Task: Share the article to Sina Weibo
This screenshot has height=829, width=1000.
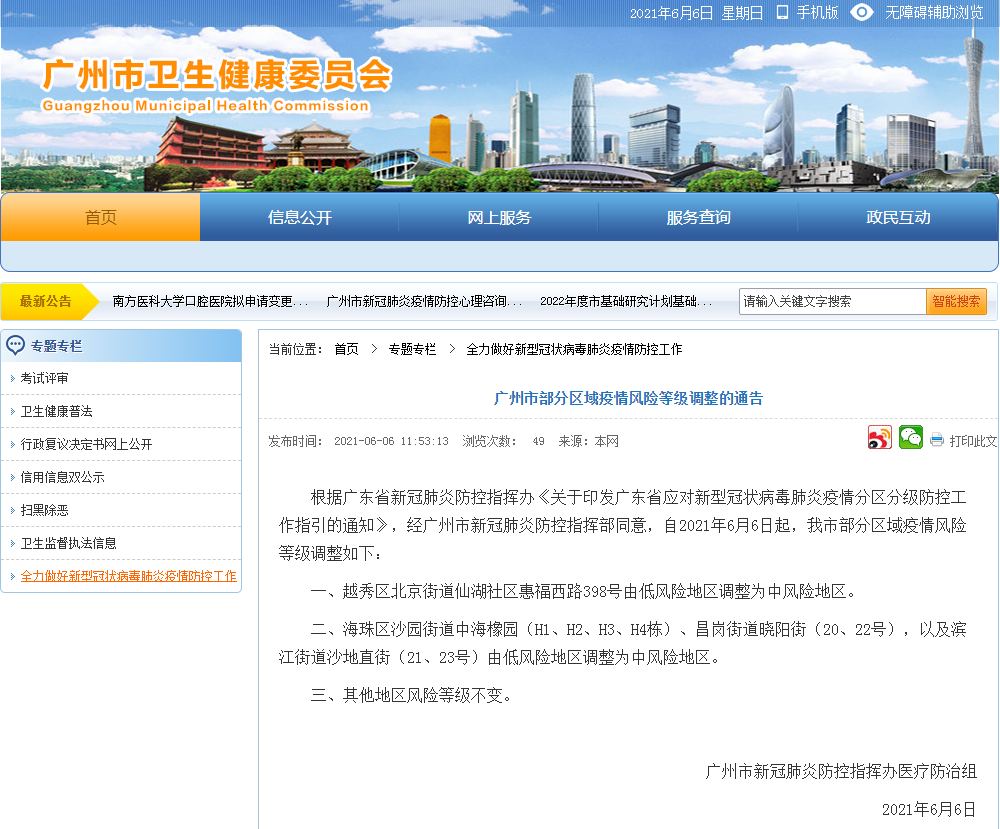Action: click(879, 437)
